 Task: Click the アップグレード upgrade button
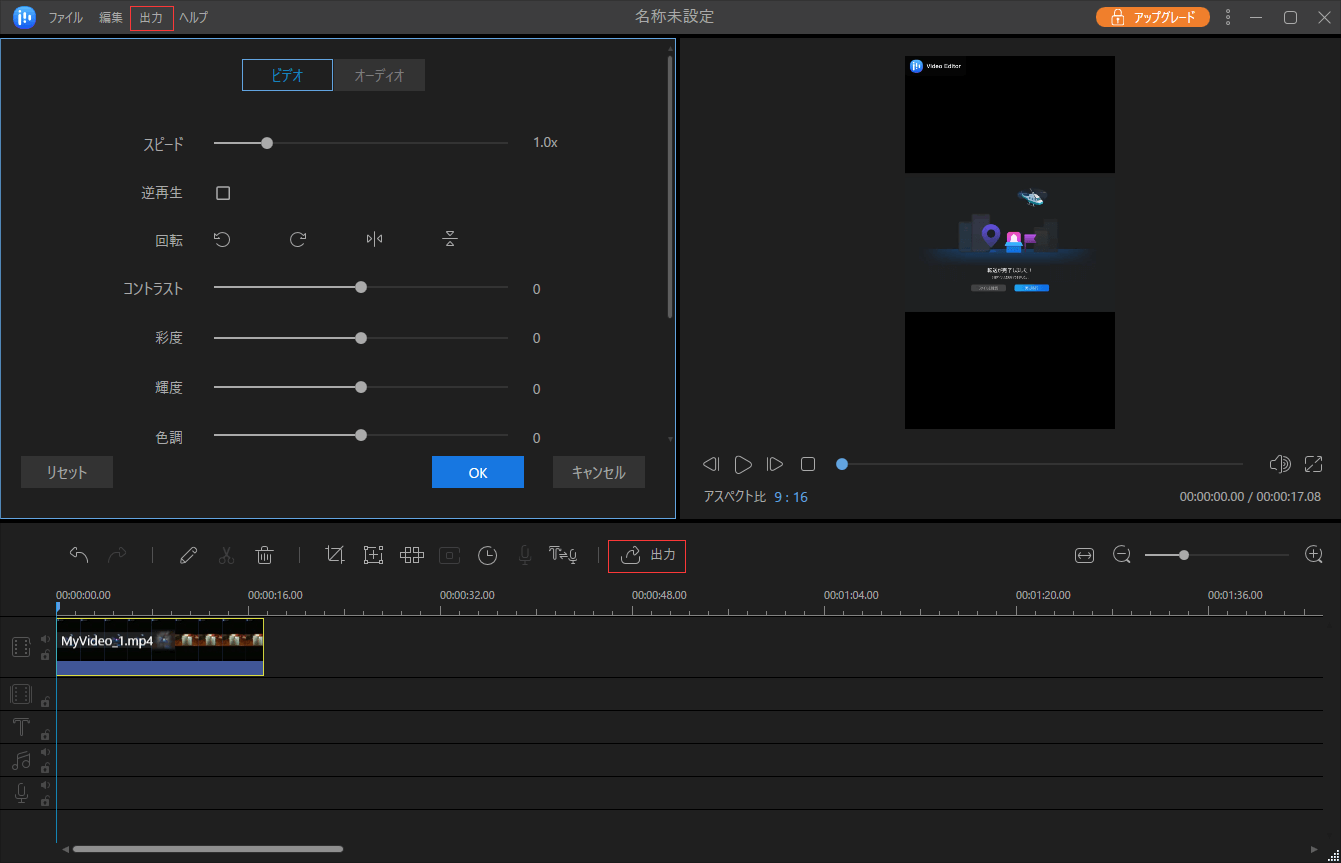[x=1153, y=17]
